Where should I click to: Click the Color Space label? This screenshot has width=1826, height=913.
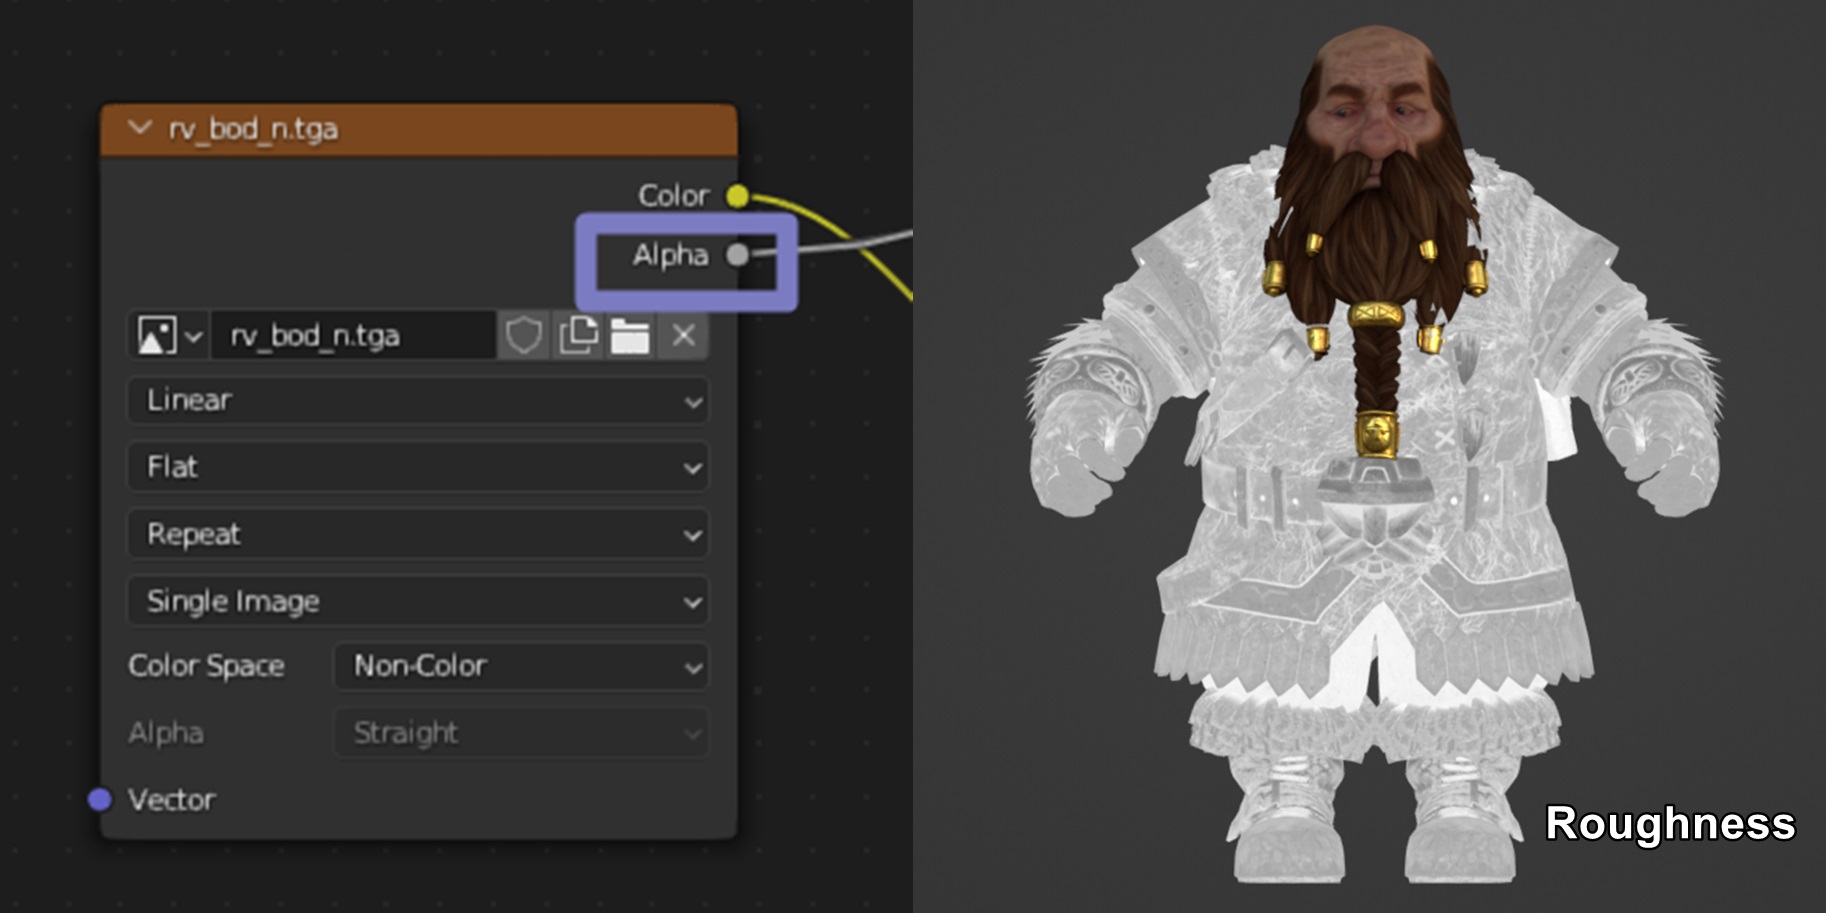pyautogui.click(x=206, y=666)
